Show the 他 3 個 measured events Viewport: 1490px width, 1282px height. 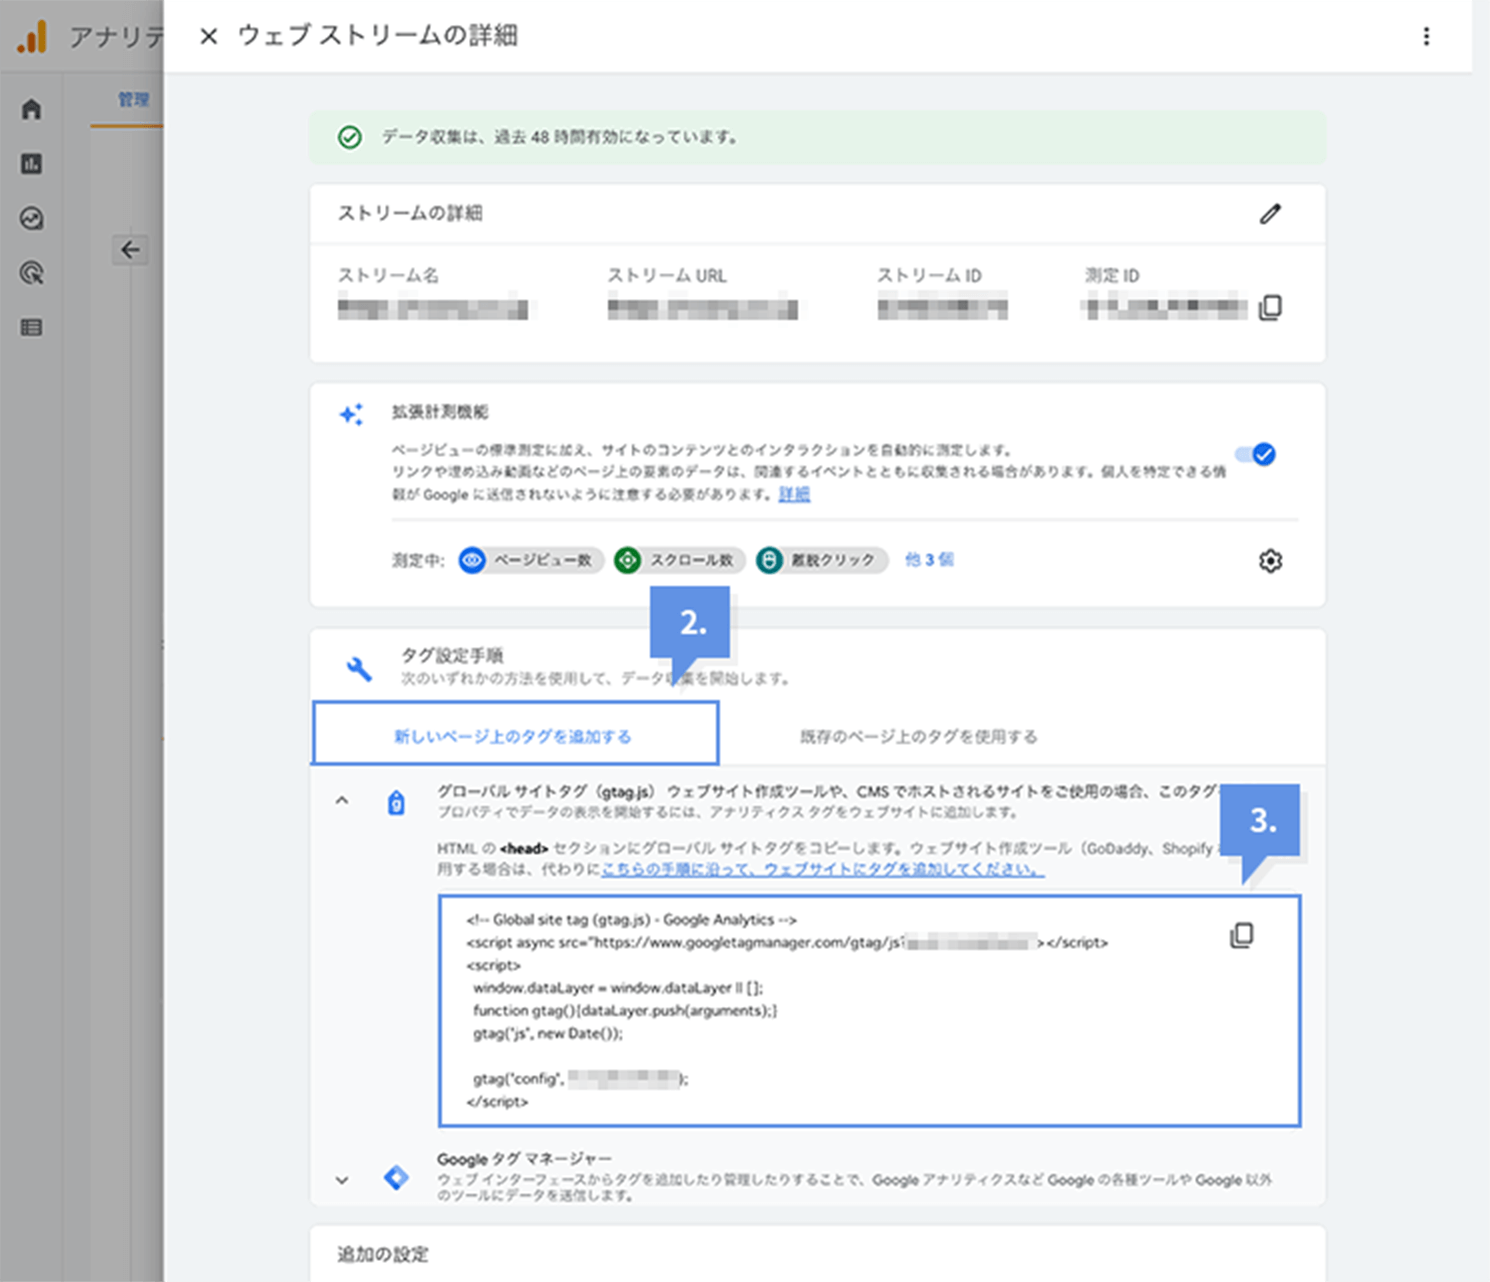(x=929, y=560)
